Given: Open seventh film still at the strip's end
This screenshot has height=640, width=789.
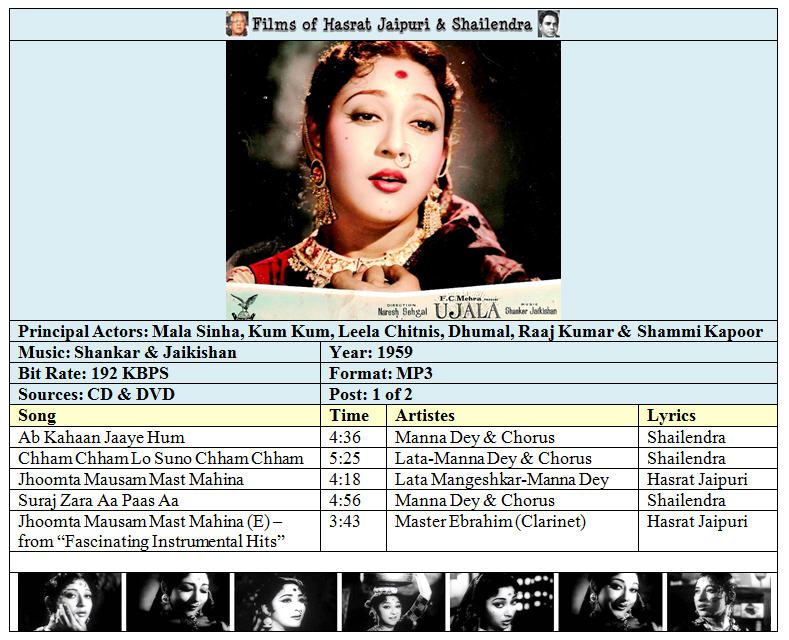Looking at the screenshot, I should 719,602.
